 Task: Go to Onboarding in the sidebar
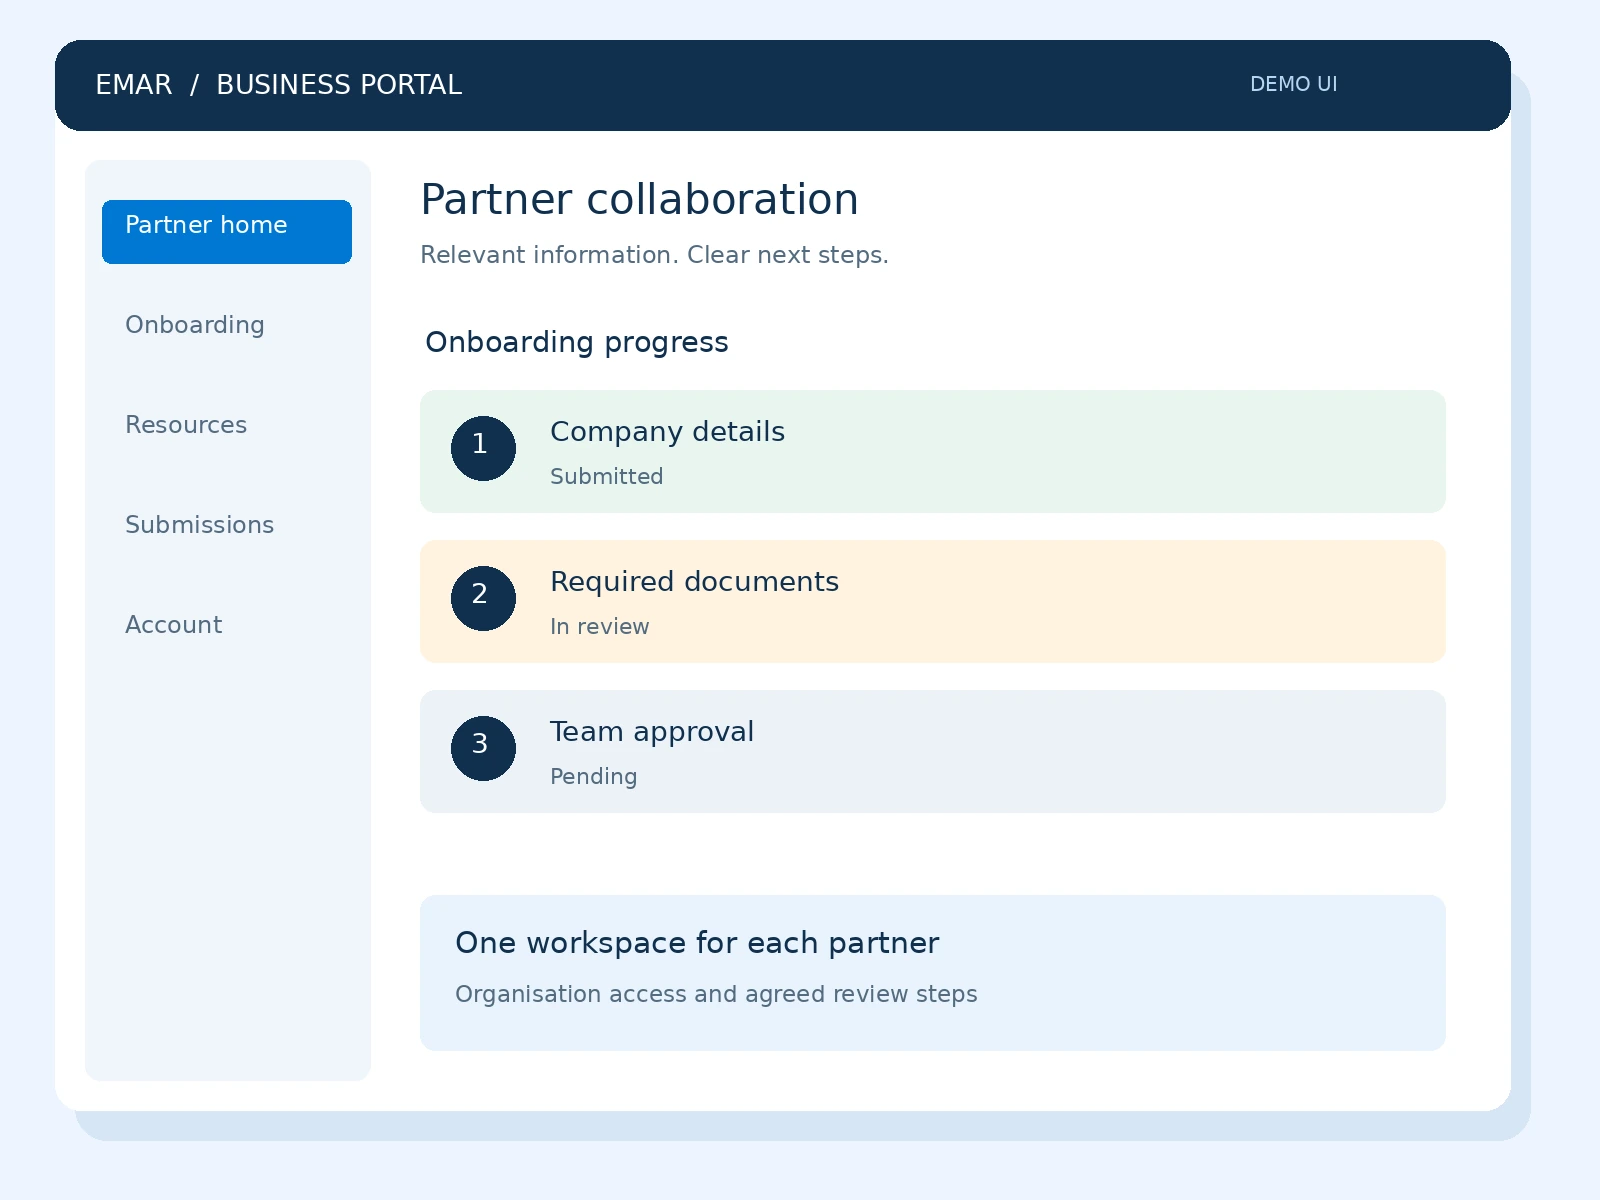point(195,325)
